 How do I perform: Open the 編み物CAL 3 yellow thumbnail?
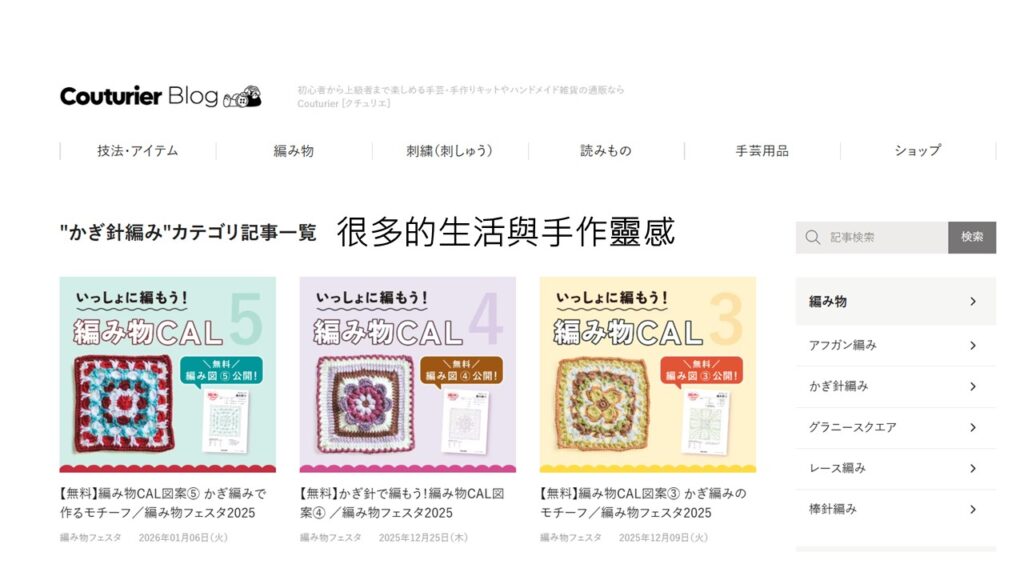point(648,374)
